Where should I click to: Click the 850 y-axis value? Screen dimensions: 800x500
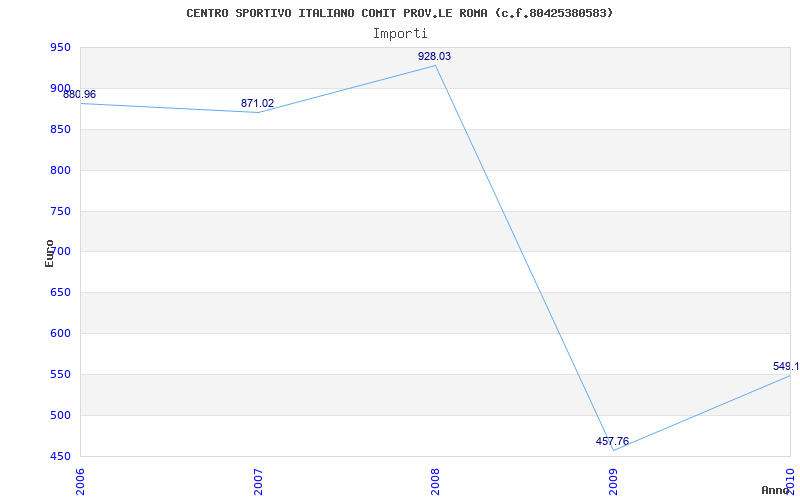[60, 130]
